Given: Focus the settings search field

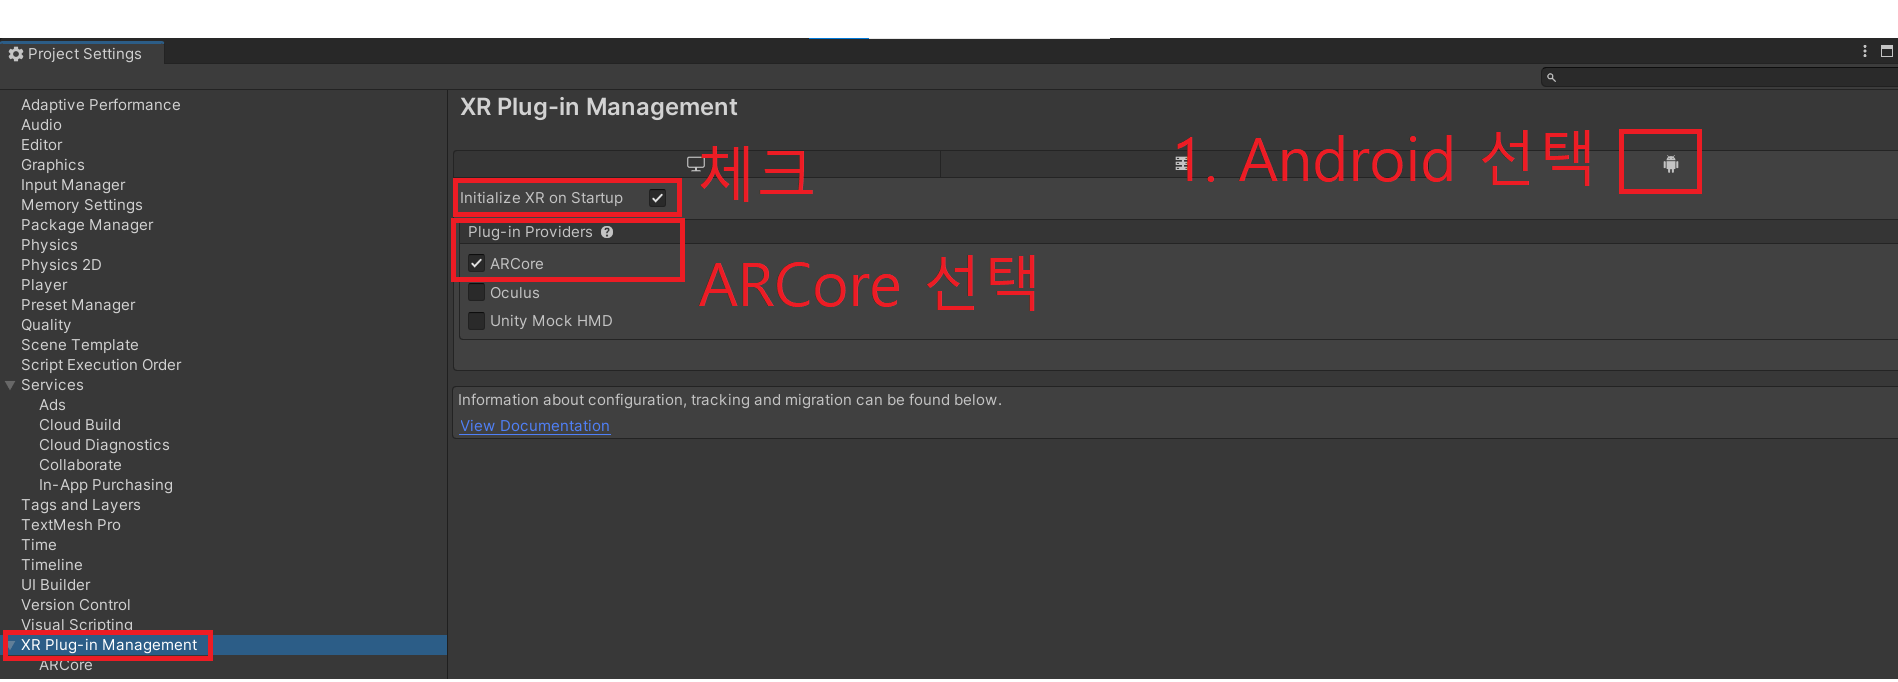Looking at the screenshot, I should coord(1720,77).
